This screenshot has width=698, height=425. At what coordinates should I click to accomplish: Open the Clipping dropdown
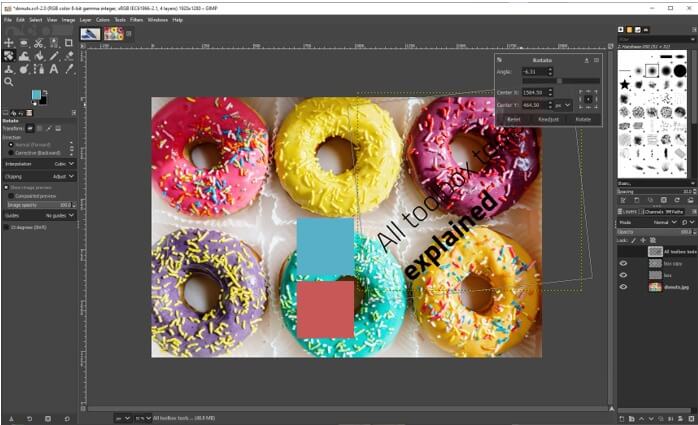[39, 176]
